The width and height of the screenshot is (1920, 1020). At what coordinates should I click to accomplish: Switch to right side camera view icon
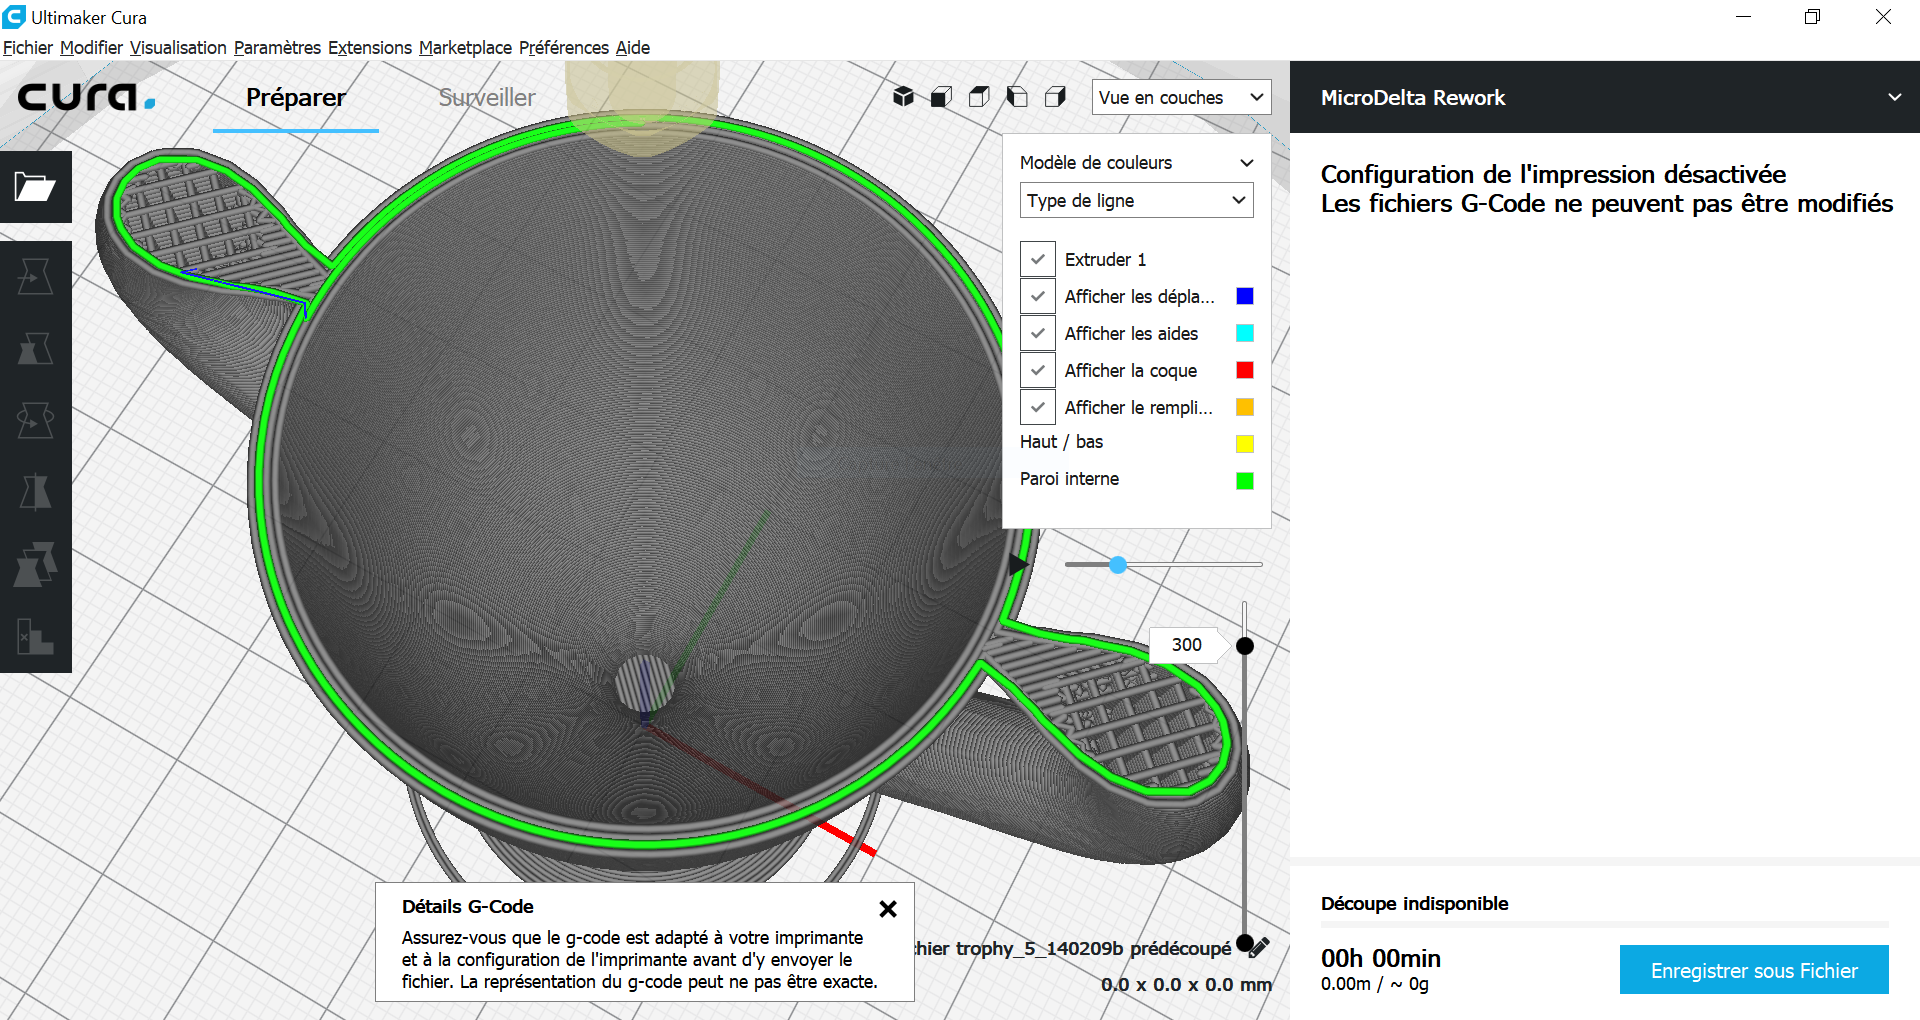click(1055, 96)
